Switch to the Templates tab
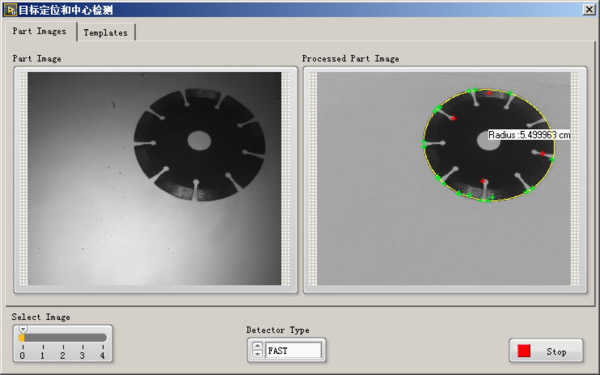 (x=106, y=33)
